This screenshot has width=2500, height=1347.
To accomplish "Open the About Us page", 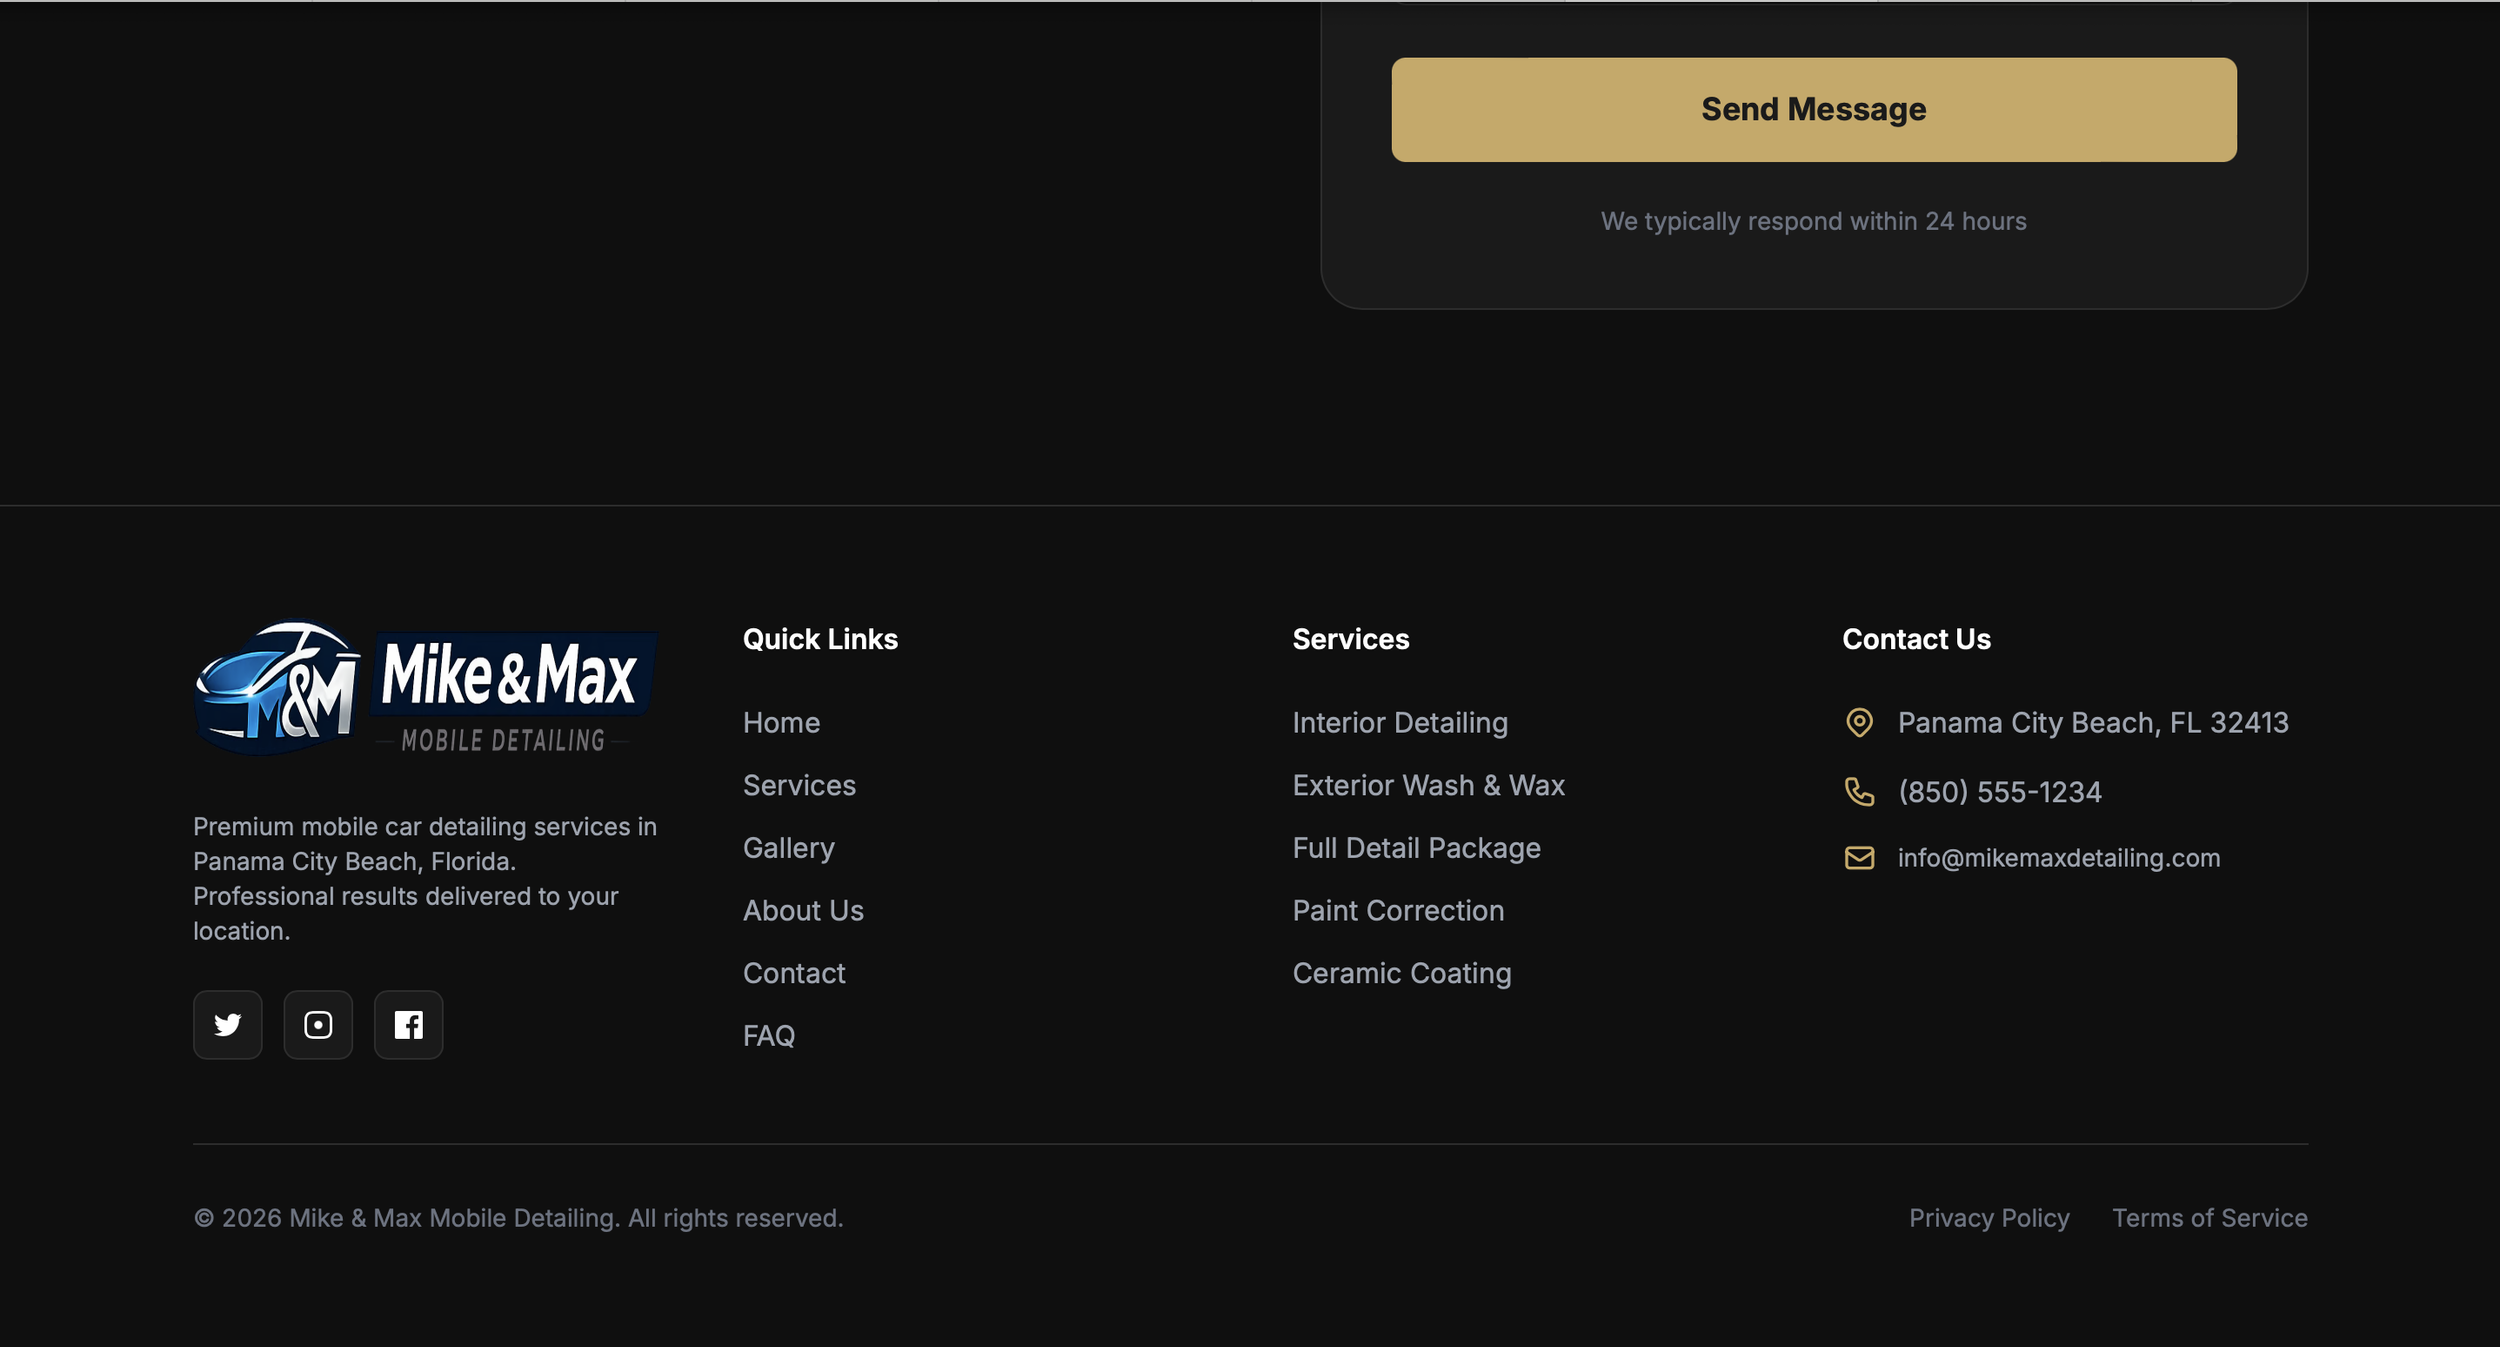I will [x=803, y=910].
